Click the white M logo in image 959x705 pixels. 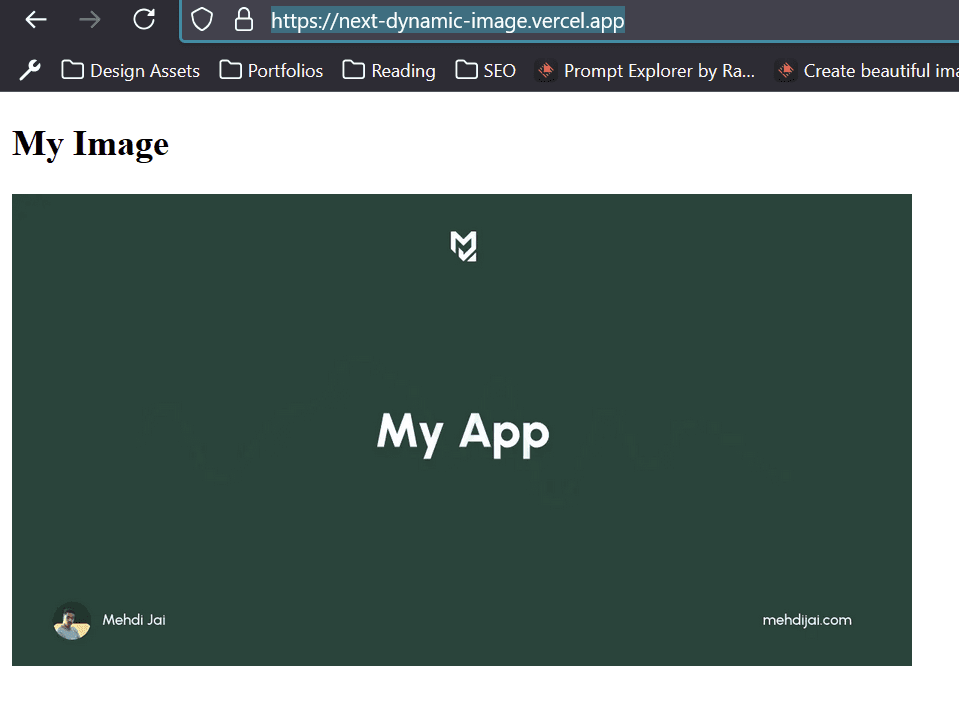click(x=463, y=246)
